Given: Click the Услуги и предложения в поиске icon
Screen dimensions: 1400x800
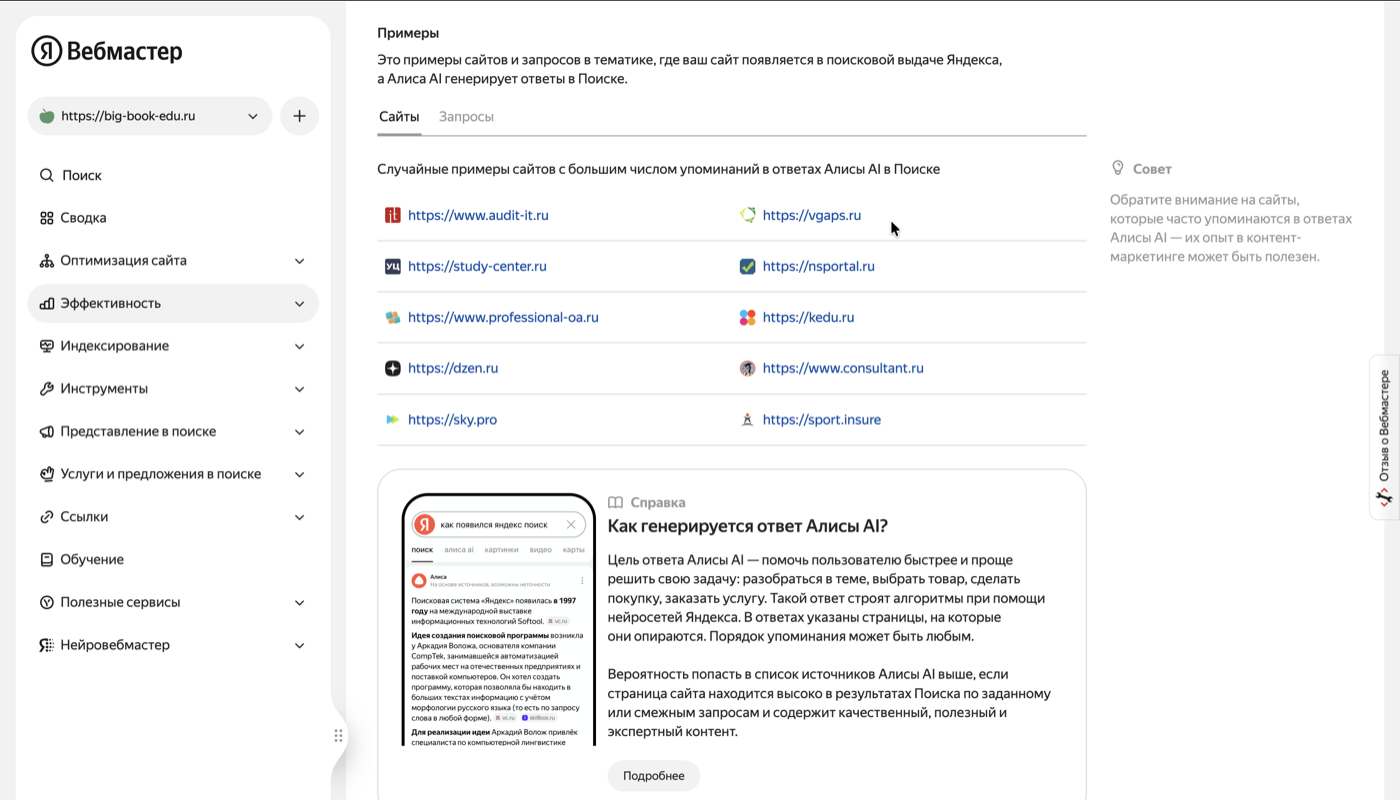Looking at the screenshot, I should [x=46, y=474].
